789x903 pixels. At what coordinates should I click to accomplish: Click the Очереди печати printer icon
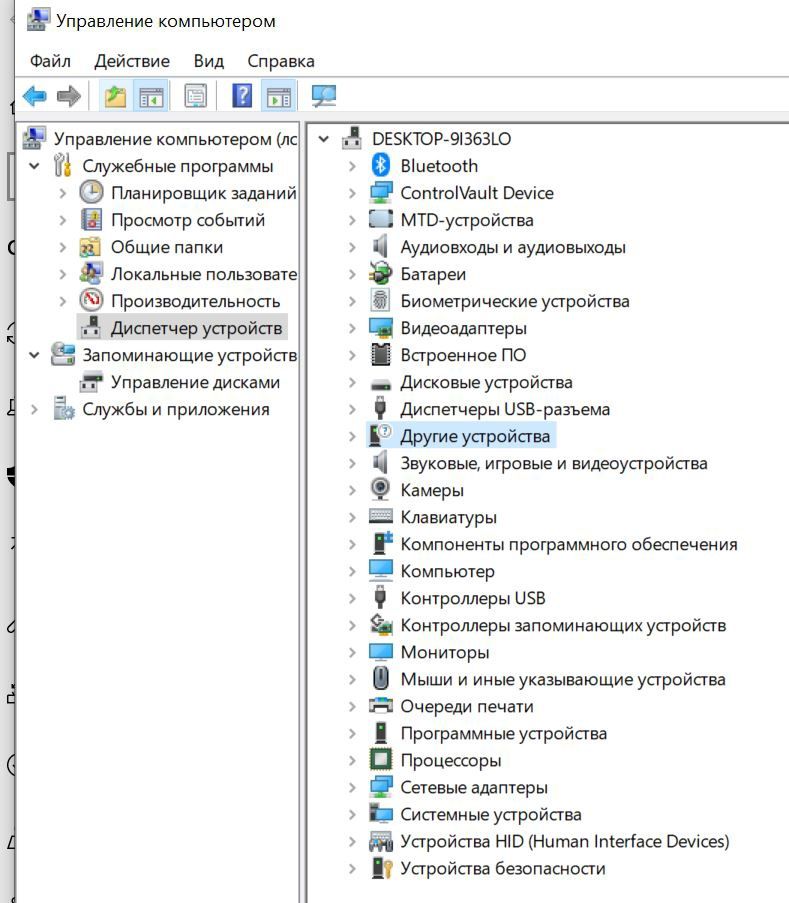[x=380, y=705]
